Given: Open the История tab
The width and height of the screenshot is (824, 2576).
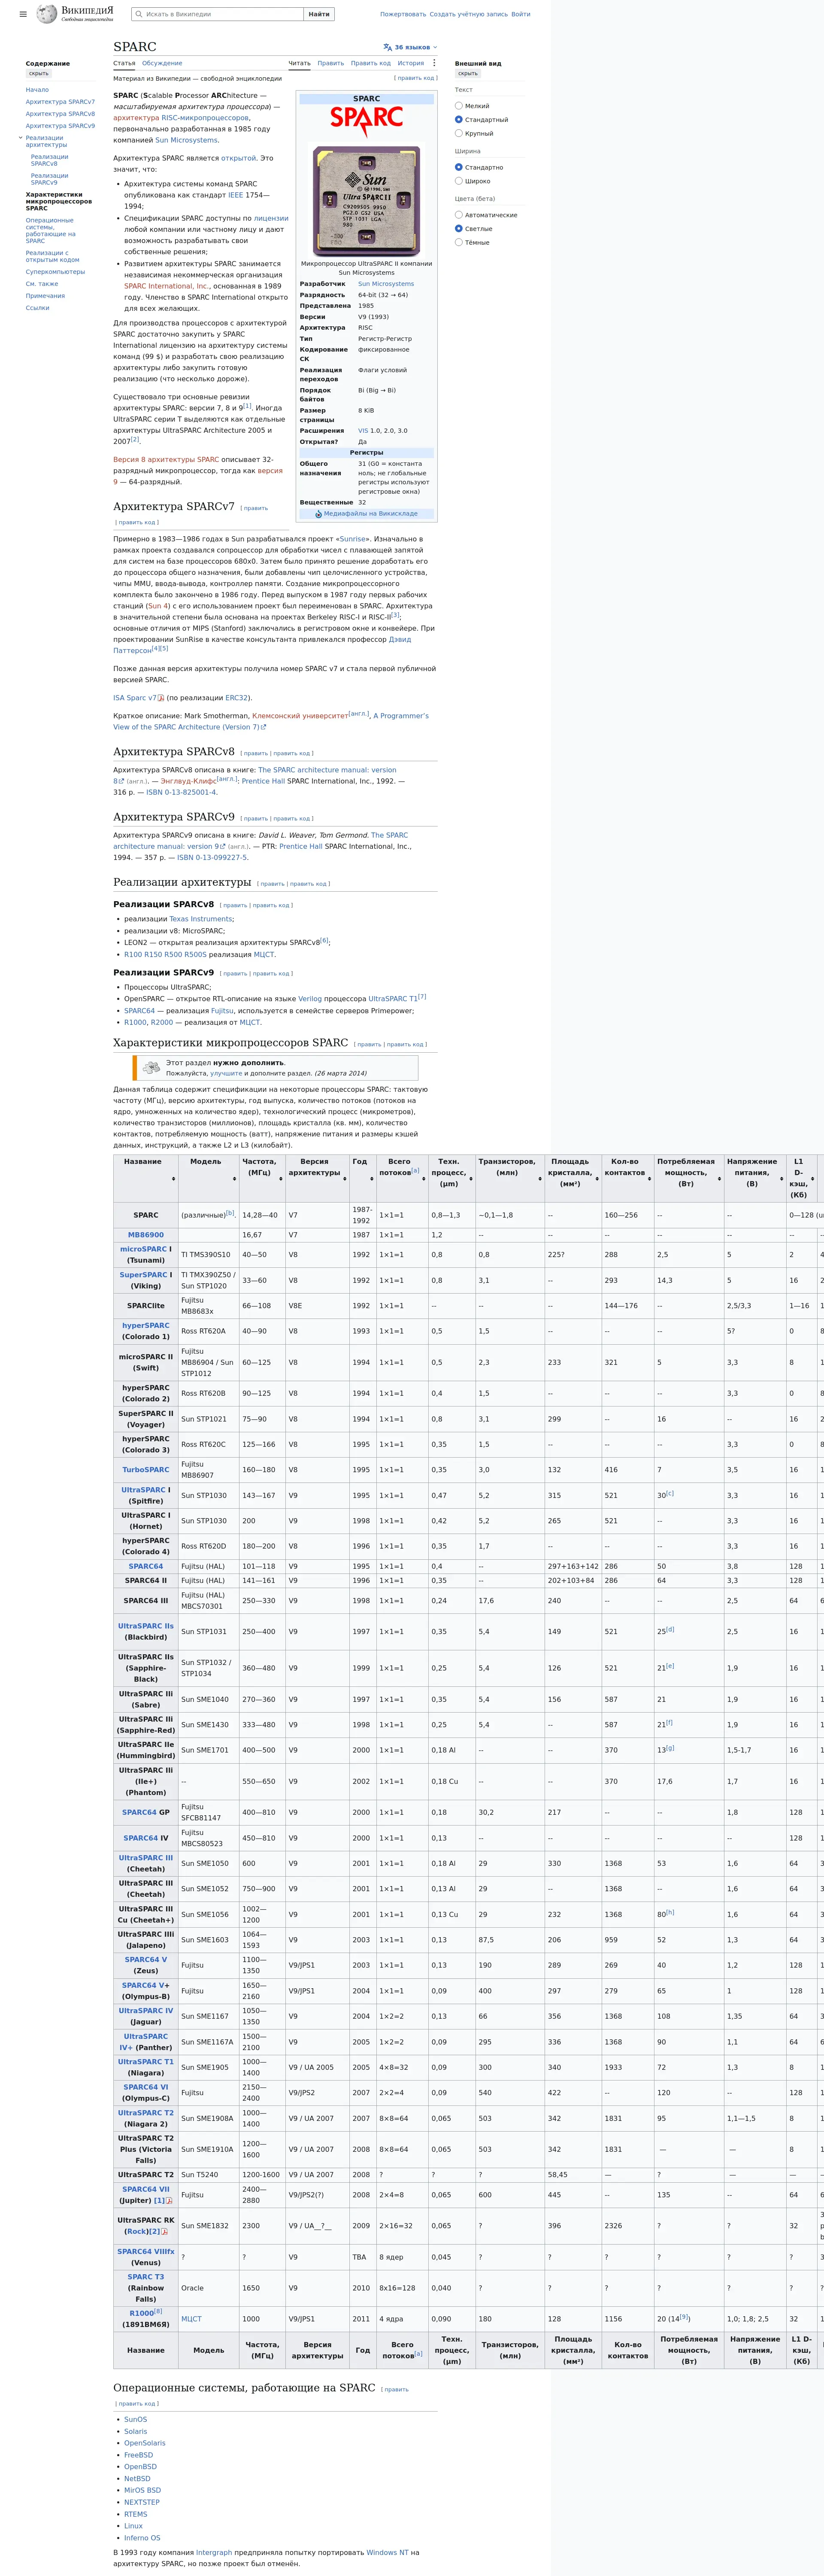Looking at the screenshot, I should (411, 63).
